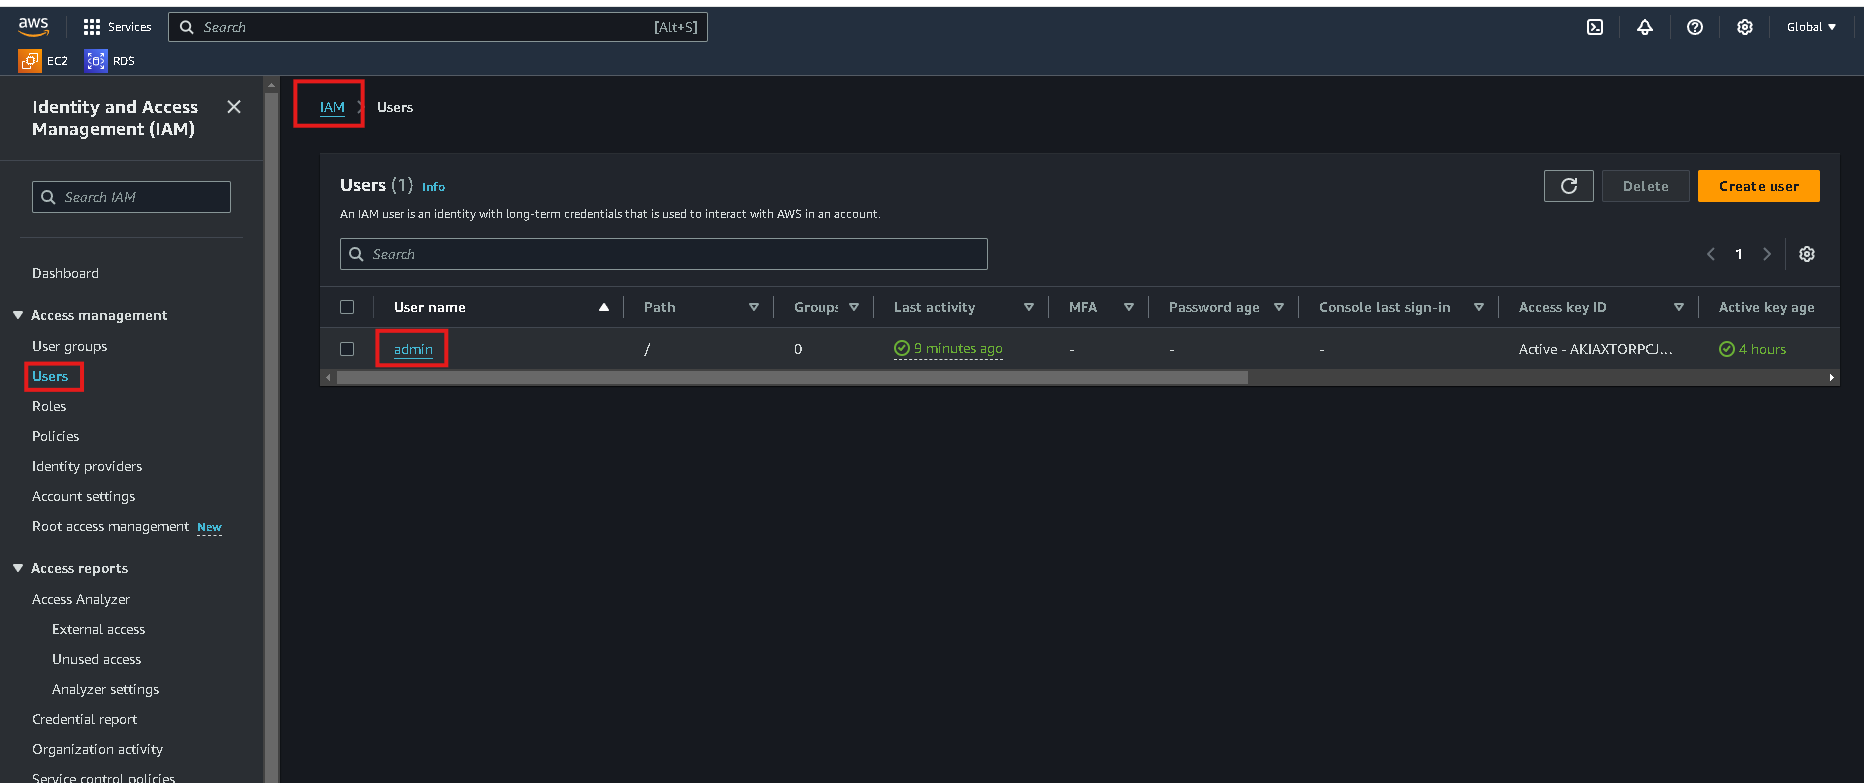Collapse the Access reports section
1864x783 pixels.
click(18, 568)
